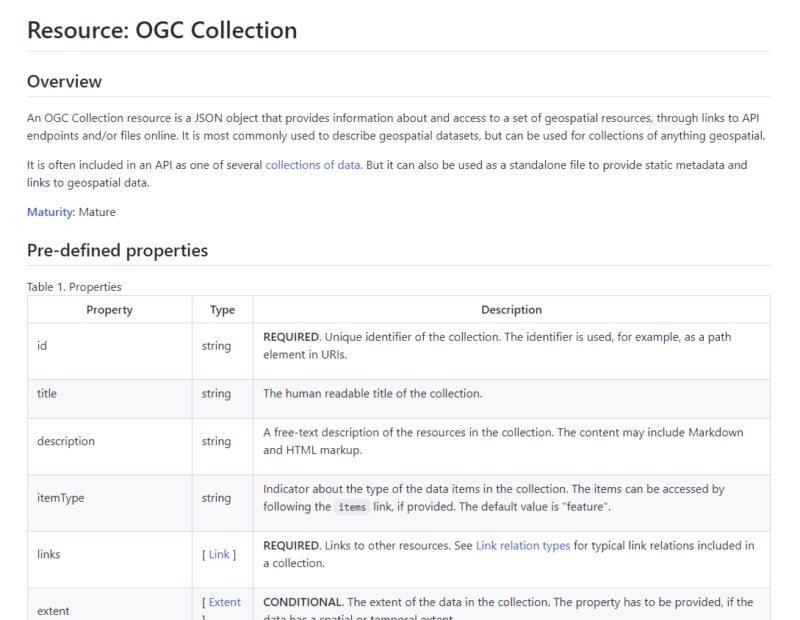Image resolution: width=800 pixels, height=620 pixels.
Task: Select the 'items' inline code snippet
Action: pyautogui.click(x=352, y=507)
